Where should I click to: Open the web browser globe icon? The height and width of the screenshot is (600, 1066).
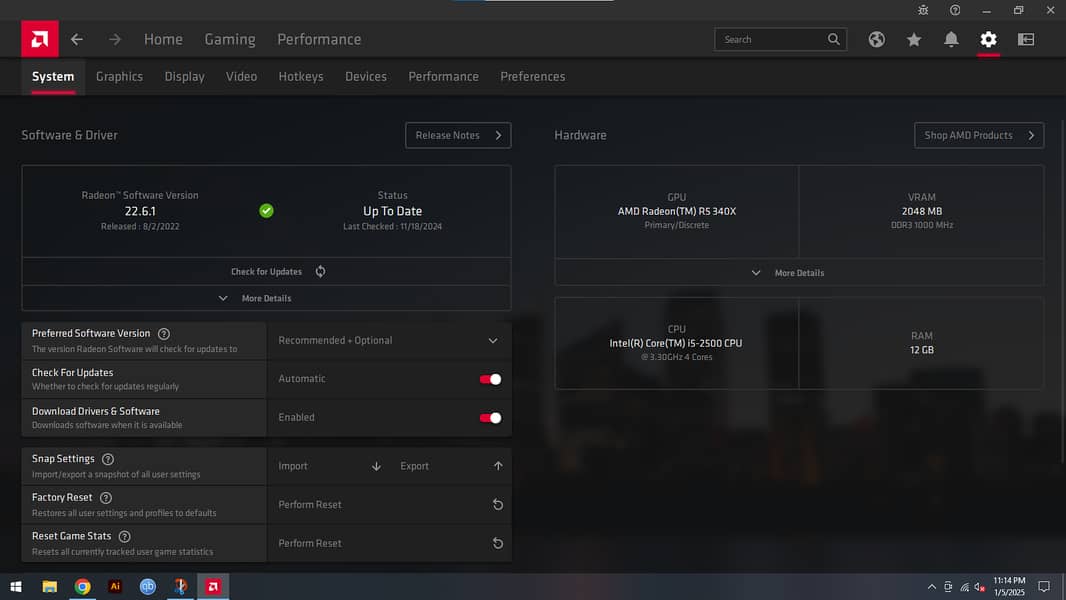coord(876,39)
